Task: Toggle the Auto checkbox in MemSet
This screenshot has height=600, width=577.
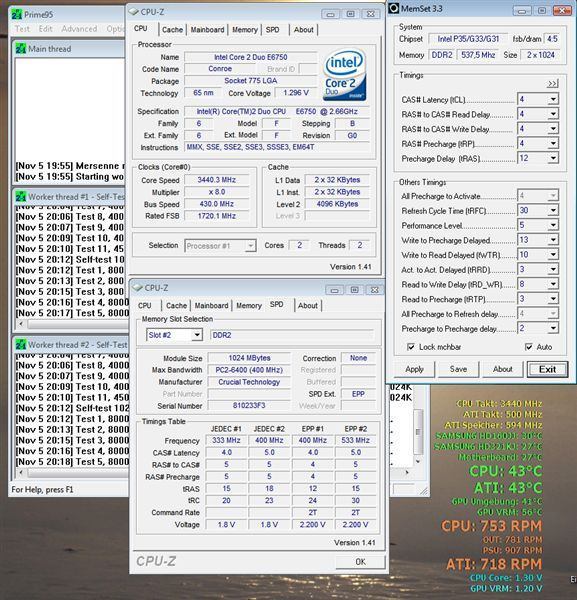Action: pos(529,347)
